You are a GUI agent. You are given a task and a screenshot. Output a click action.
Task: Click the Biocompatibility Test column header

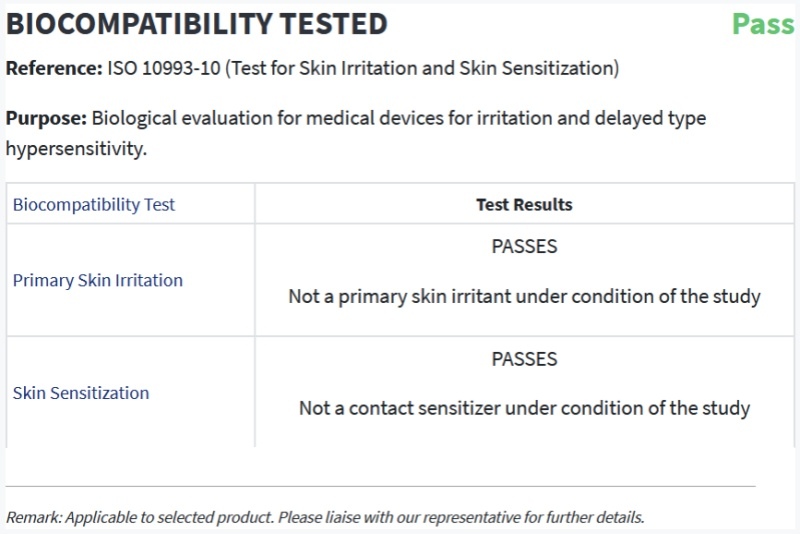[93, 205]
